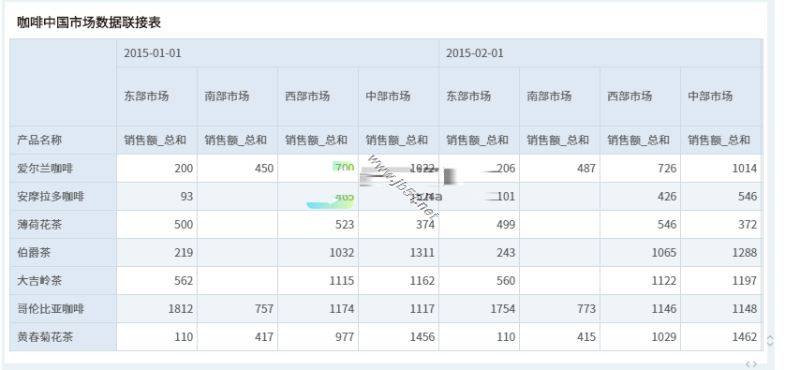Click the value 450 in 爱尔兰咖啡 row
This screenshot has width=800, height=370.
264,168
